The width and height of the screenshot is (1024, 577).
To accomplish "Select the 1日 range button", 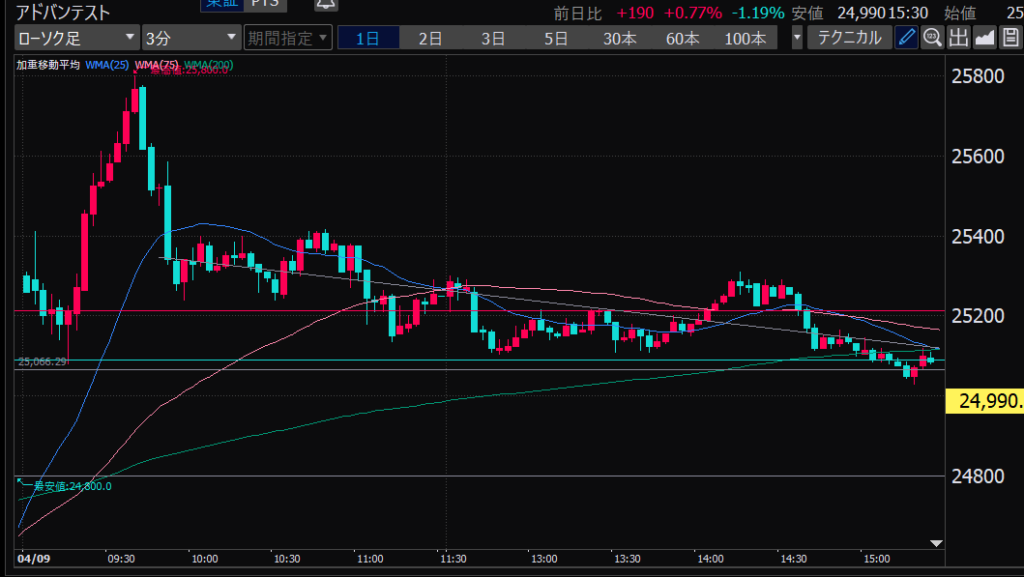I will point(367,39).
